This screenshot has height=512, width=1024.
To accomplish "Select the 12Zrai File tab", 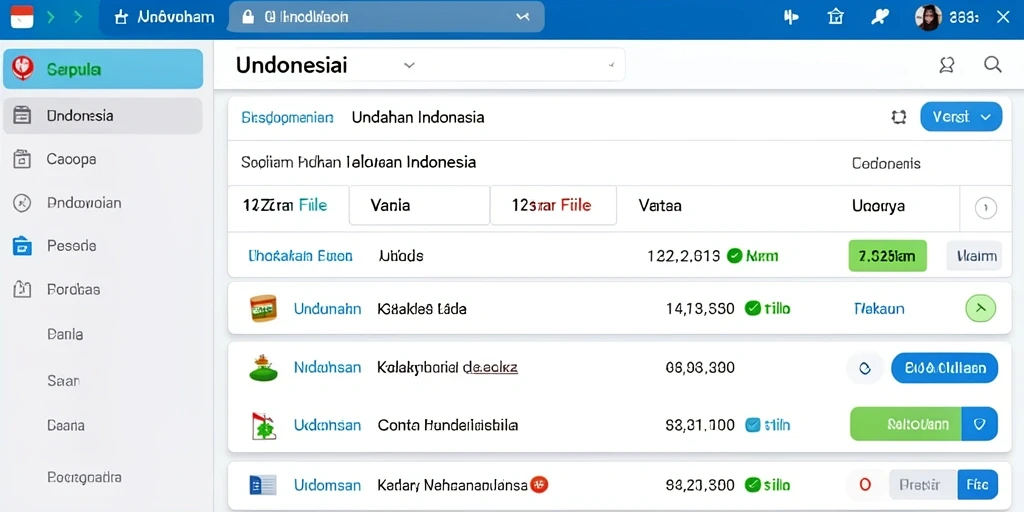I will (x=289, y=205).
